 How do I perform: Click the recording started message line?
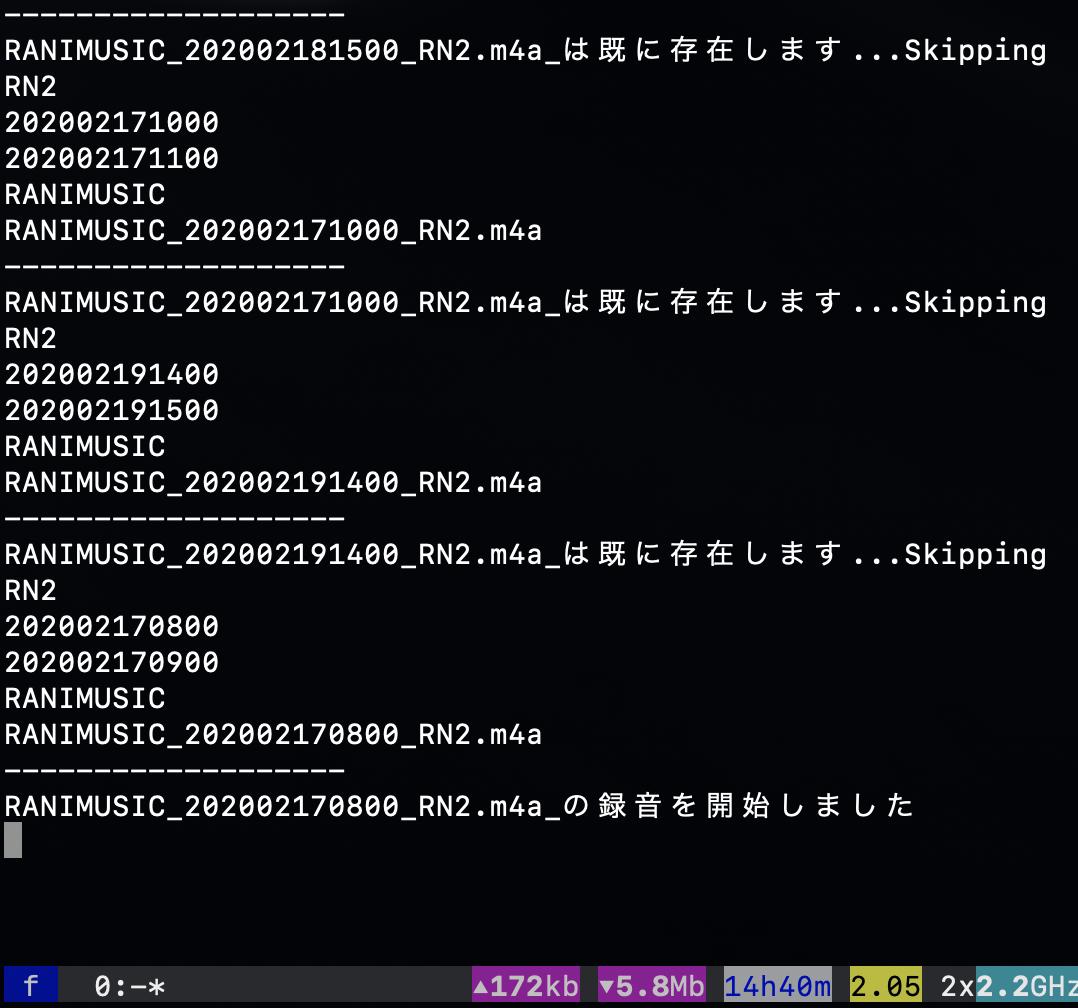click(x=450, y=806)
